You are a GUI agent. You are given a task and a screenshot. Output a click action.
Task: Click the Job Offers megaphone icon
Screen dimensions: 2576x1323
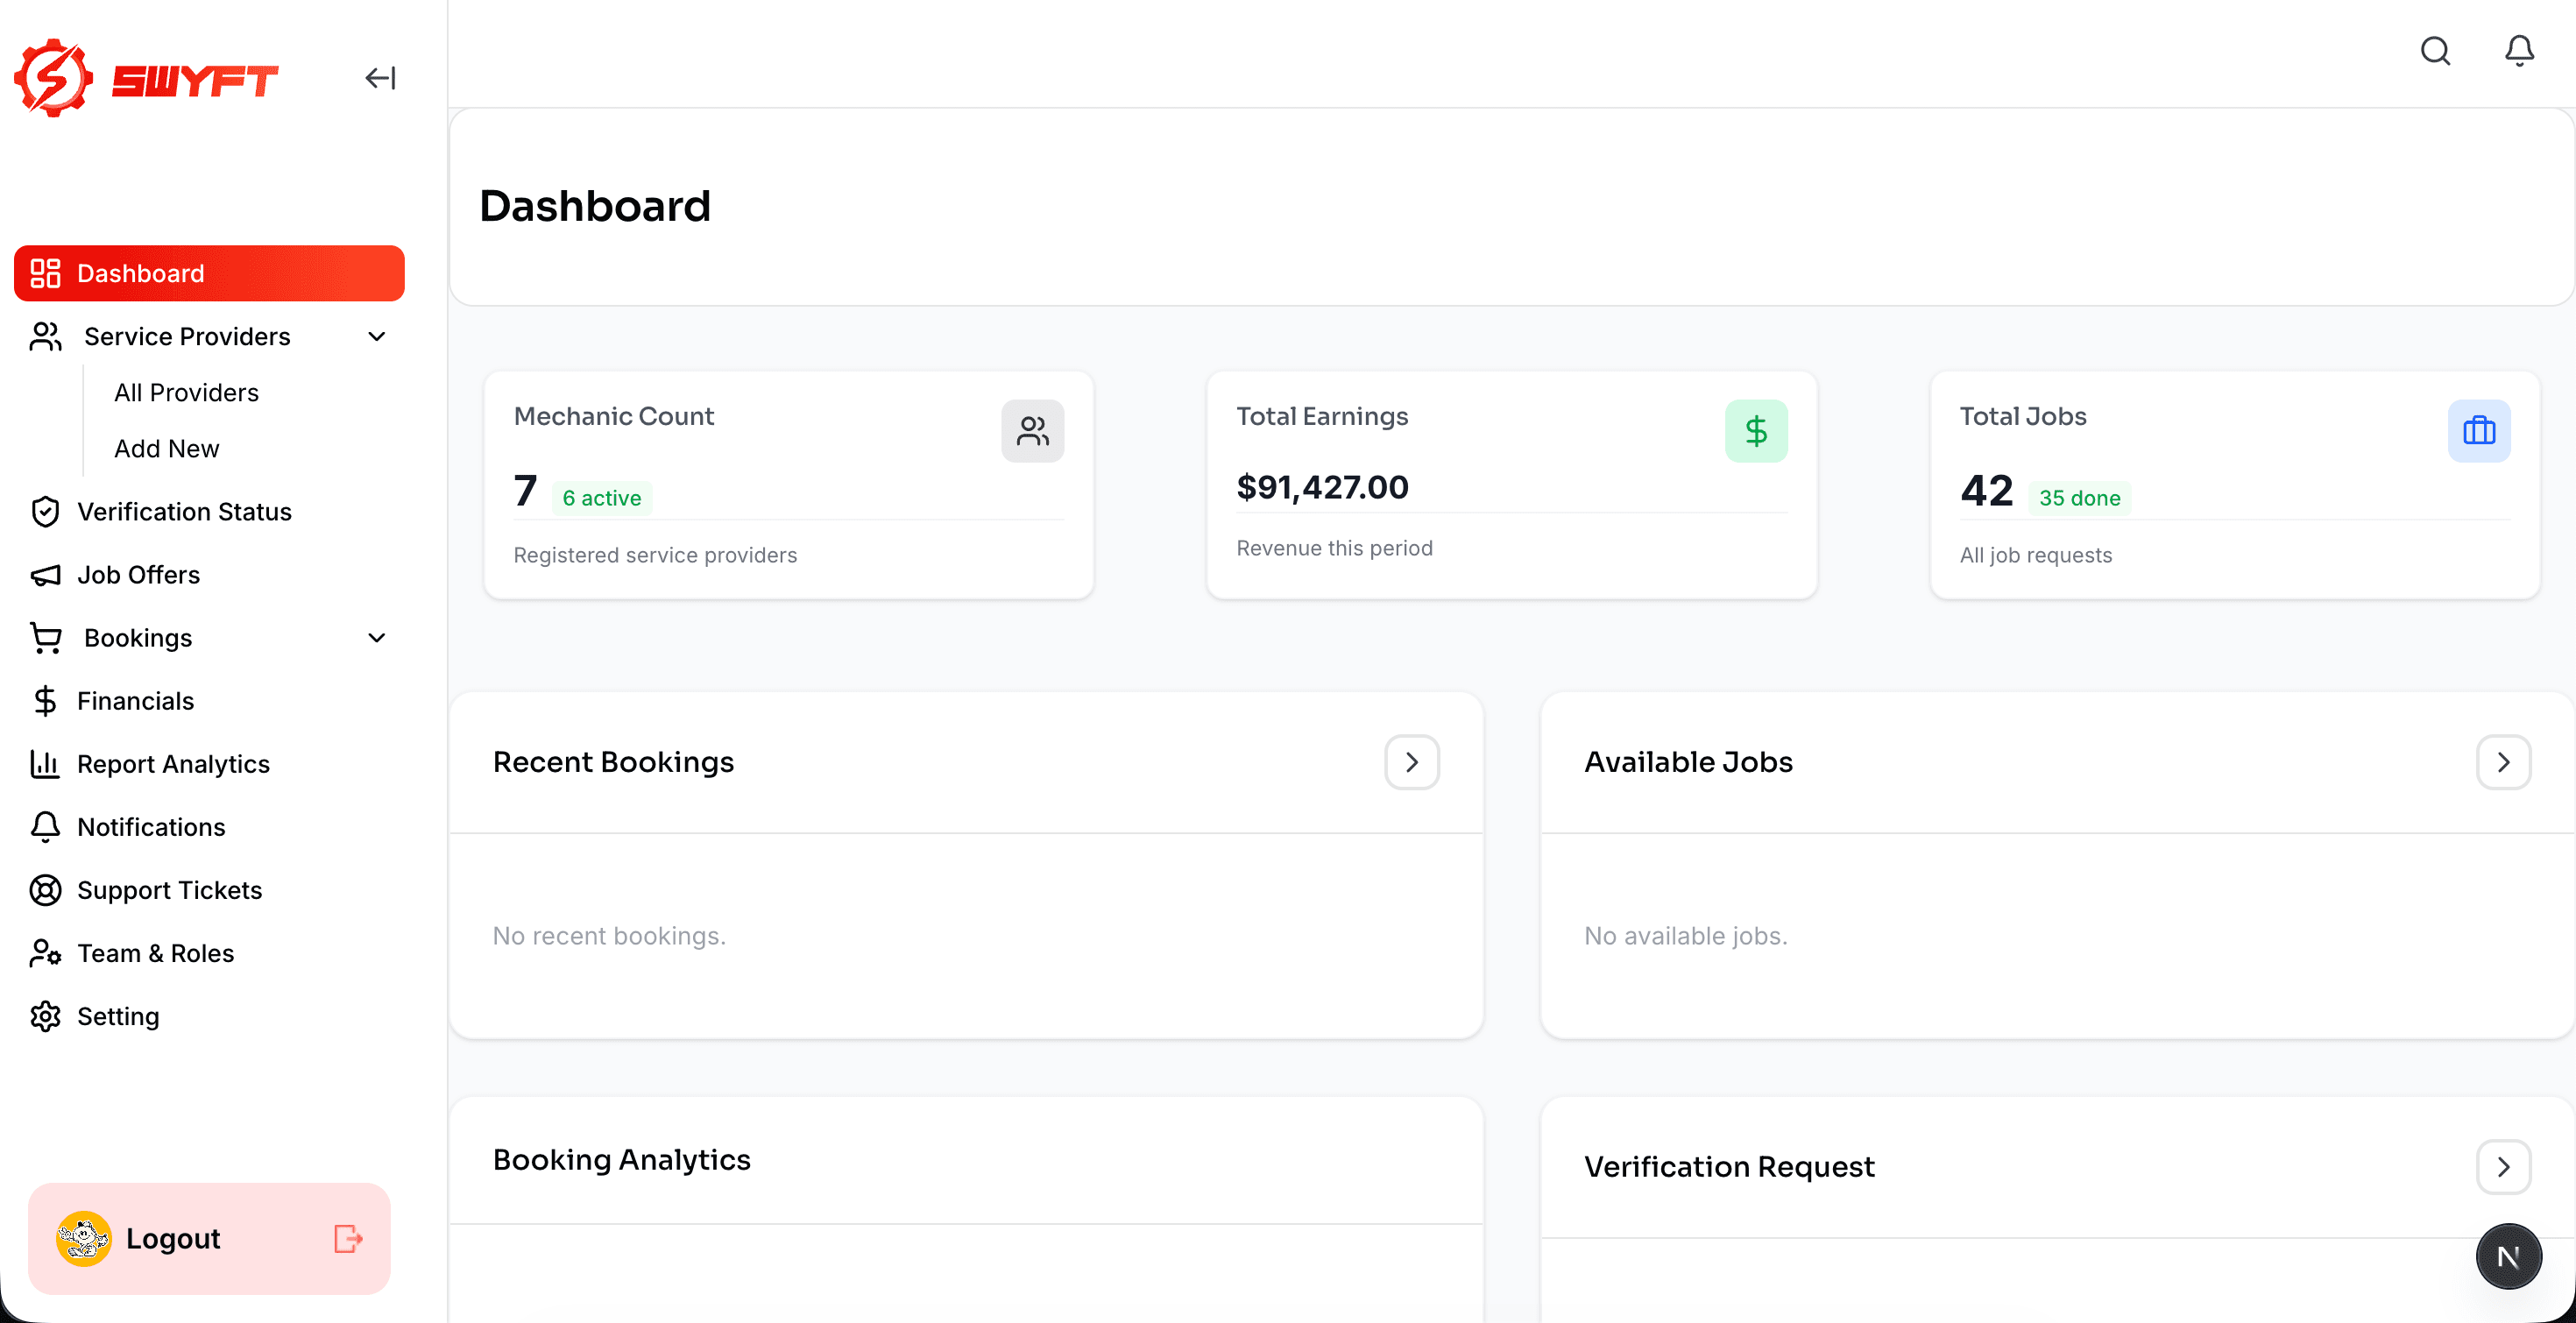point(45,574)
